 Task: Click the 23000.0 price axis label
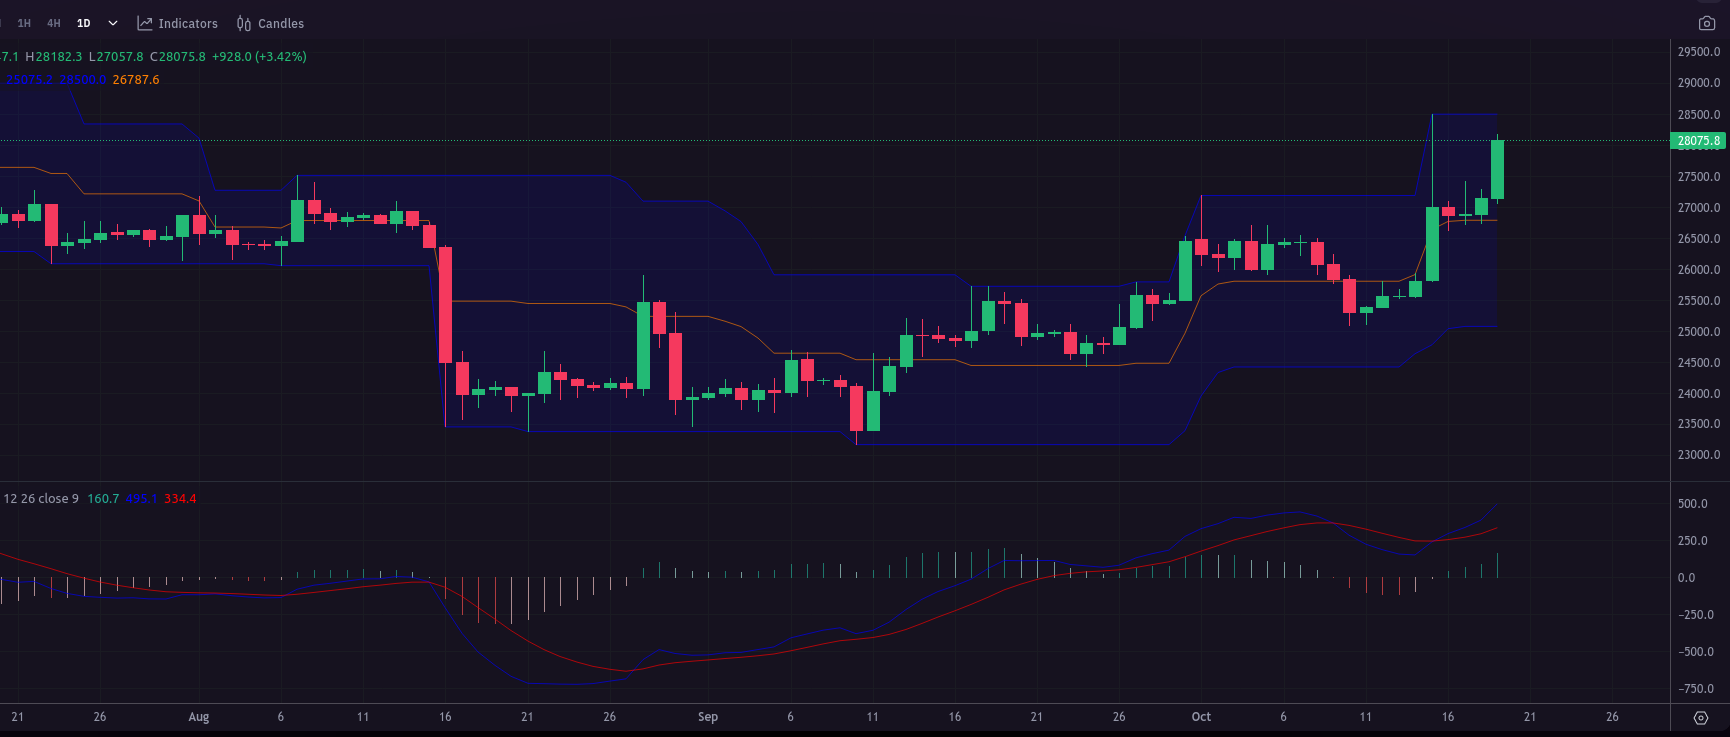pos(1699,455)
